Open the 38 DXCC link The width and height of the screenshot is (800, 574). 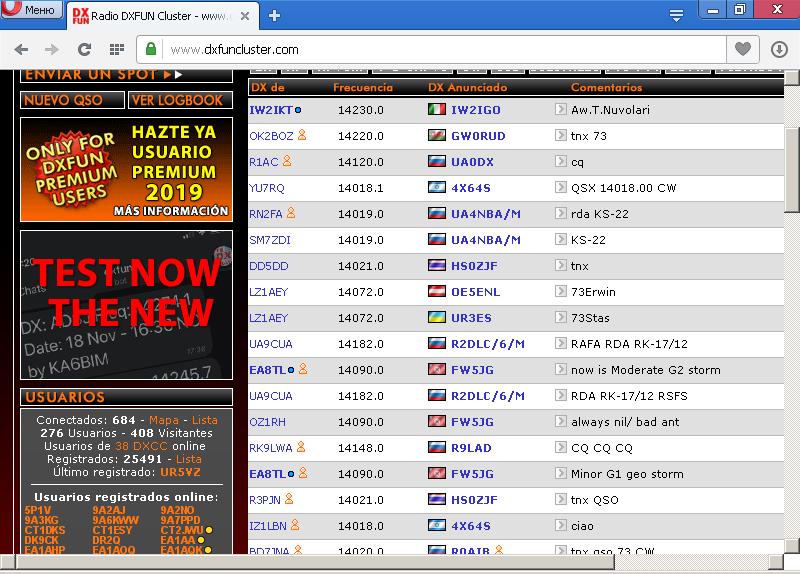click(141, 446)
